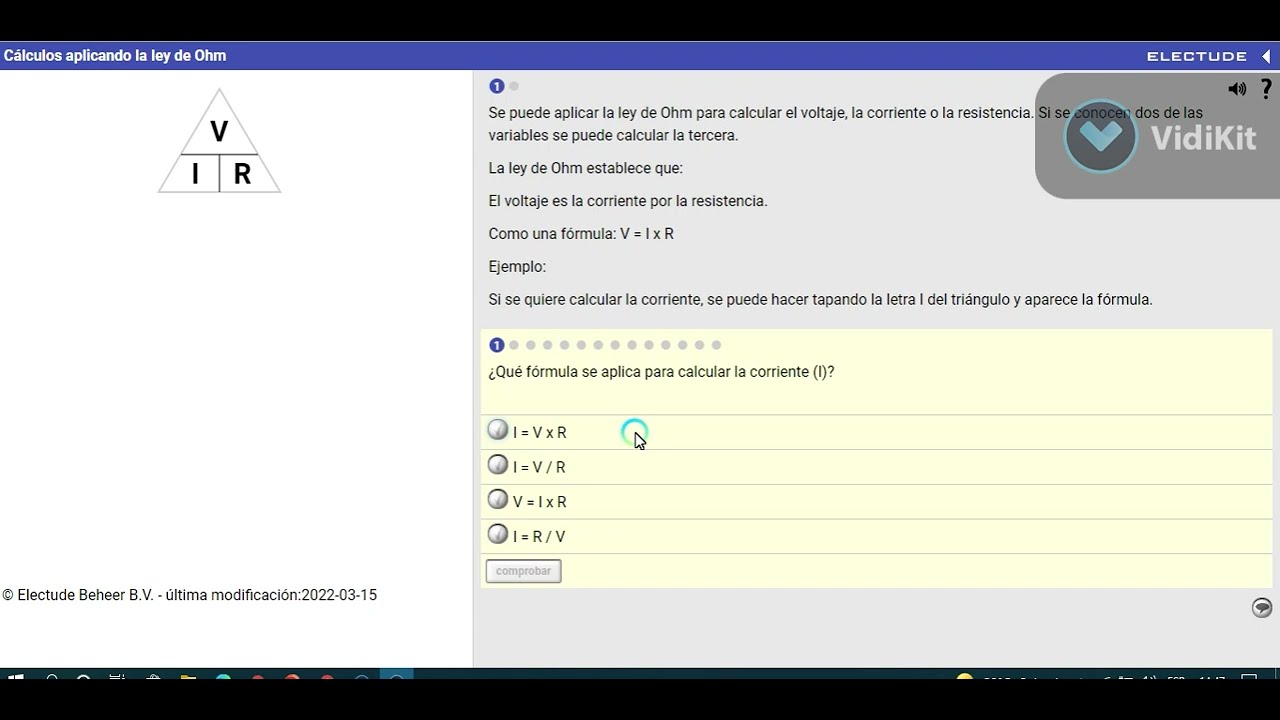Jump to the last question dot

(716, 345)
